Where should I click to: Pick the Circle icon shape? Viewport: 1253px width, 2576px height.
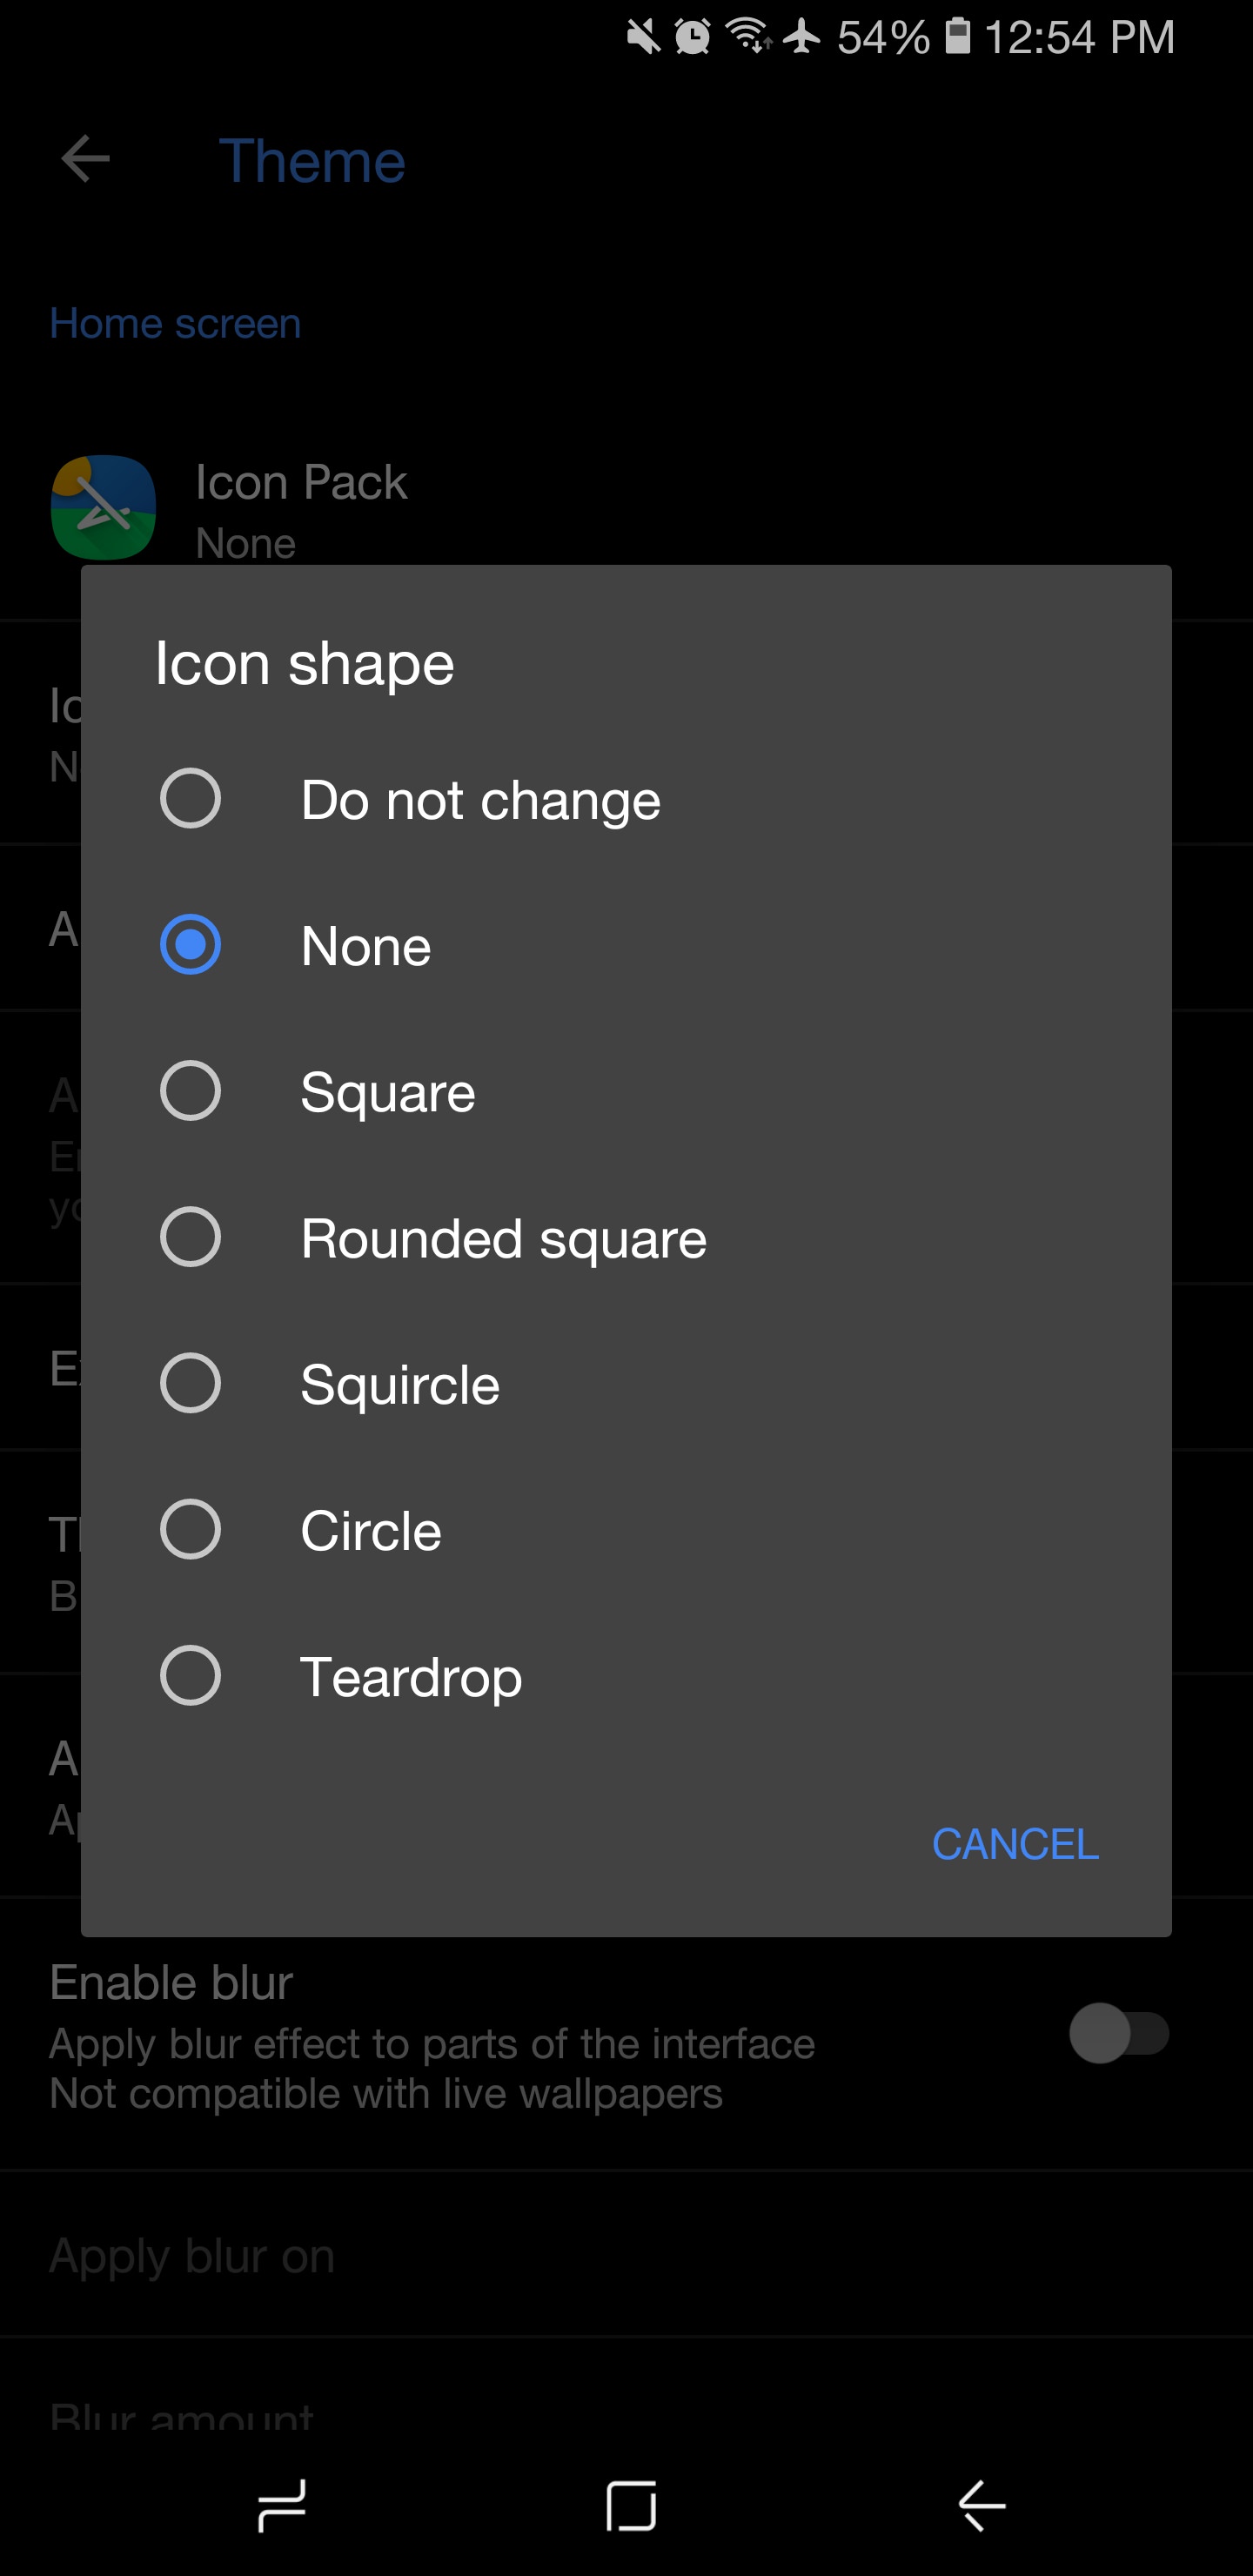190,1530
